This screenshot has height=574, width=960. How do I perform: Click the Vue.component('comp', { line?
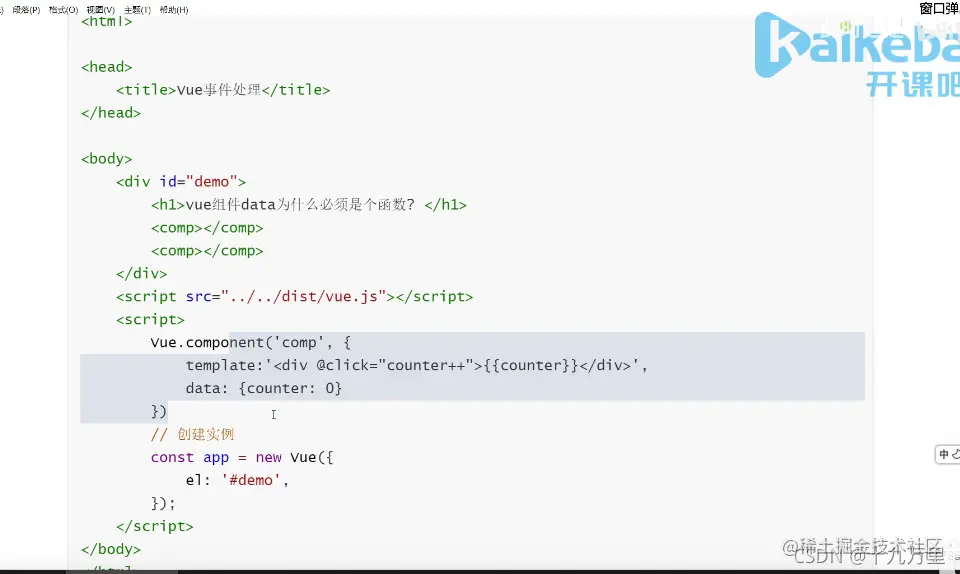[x=250, y=343]
